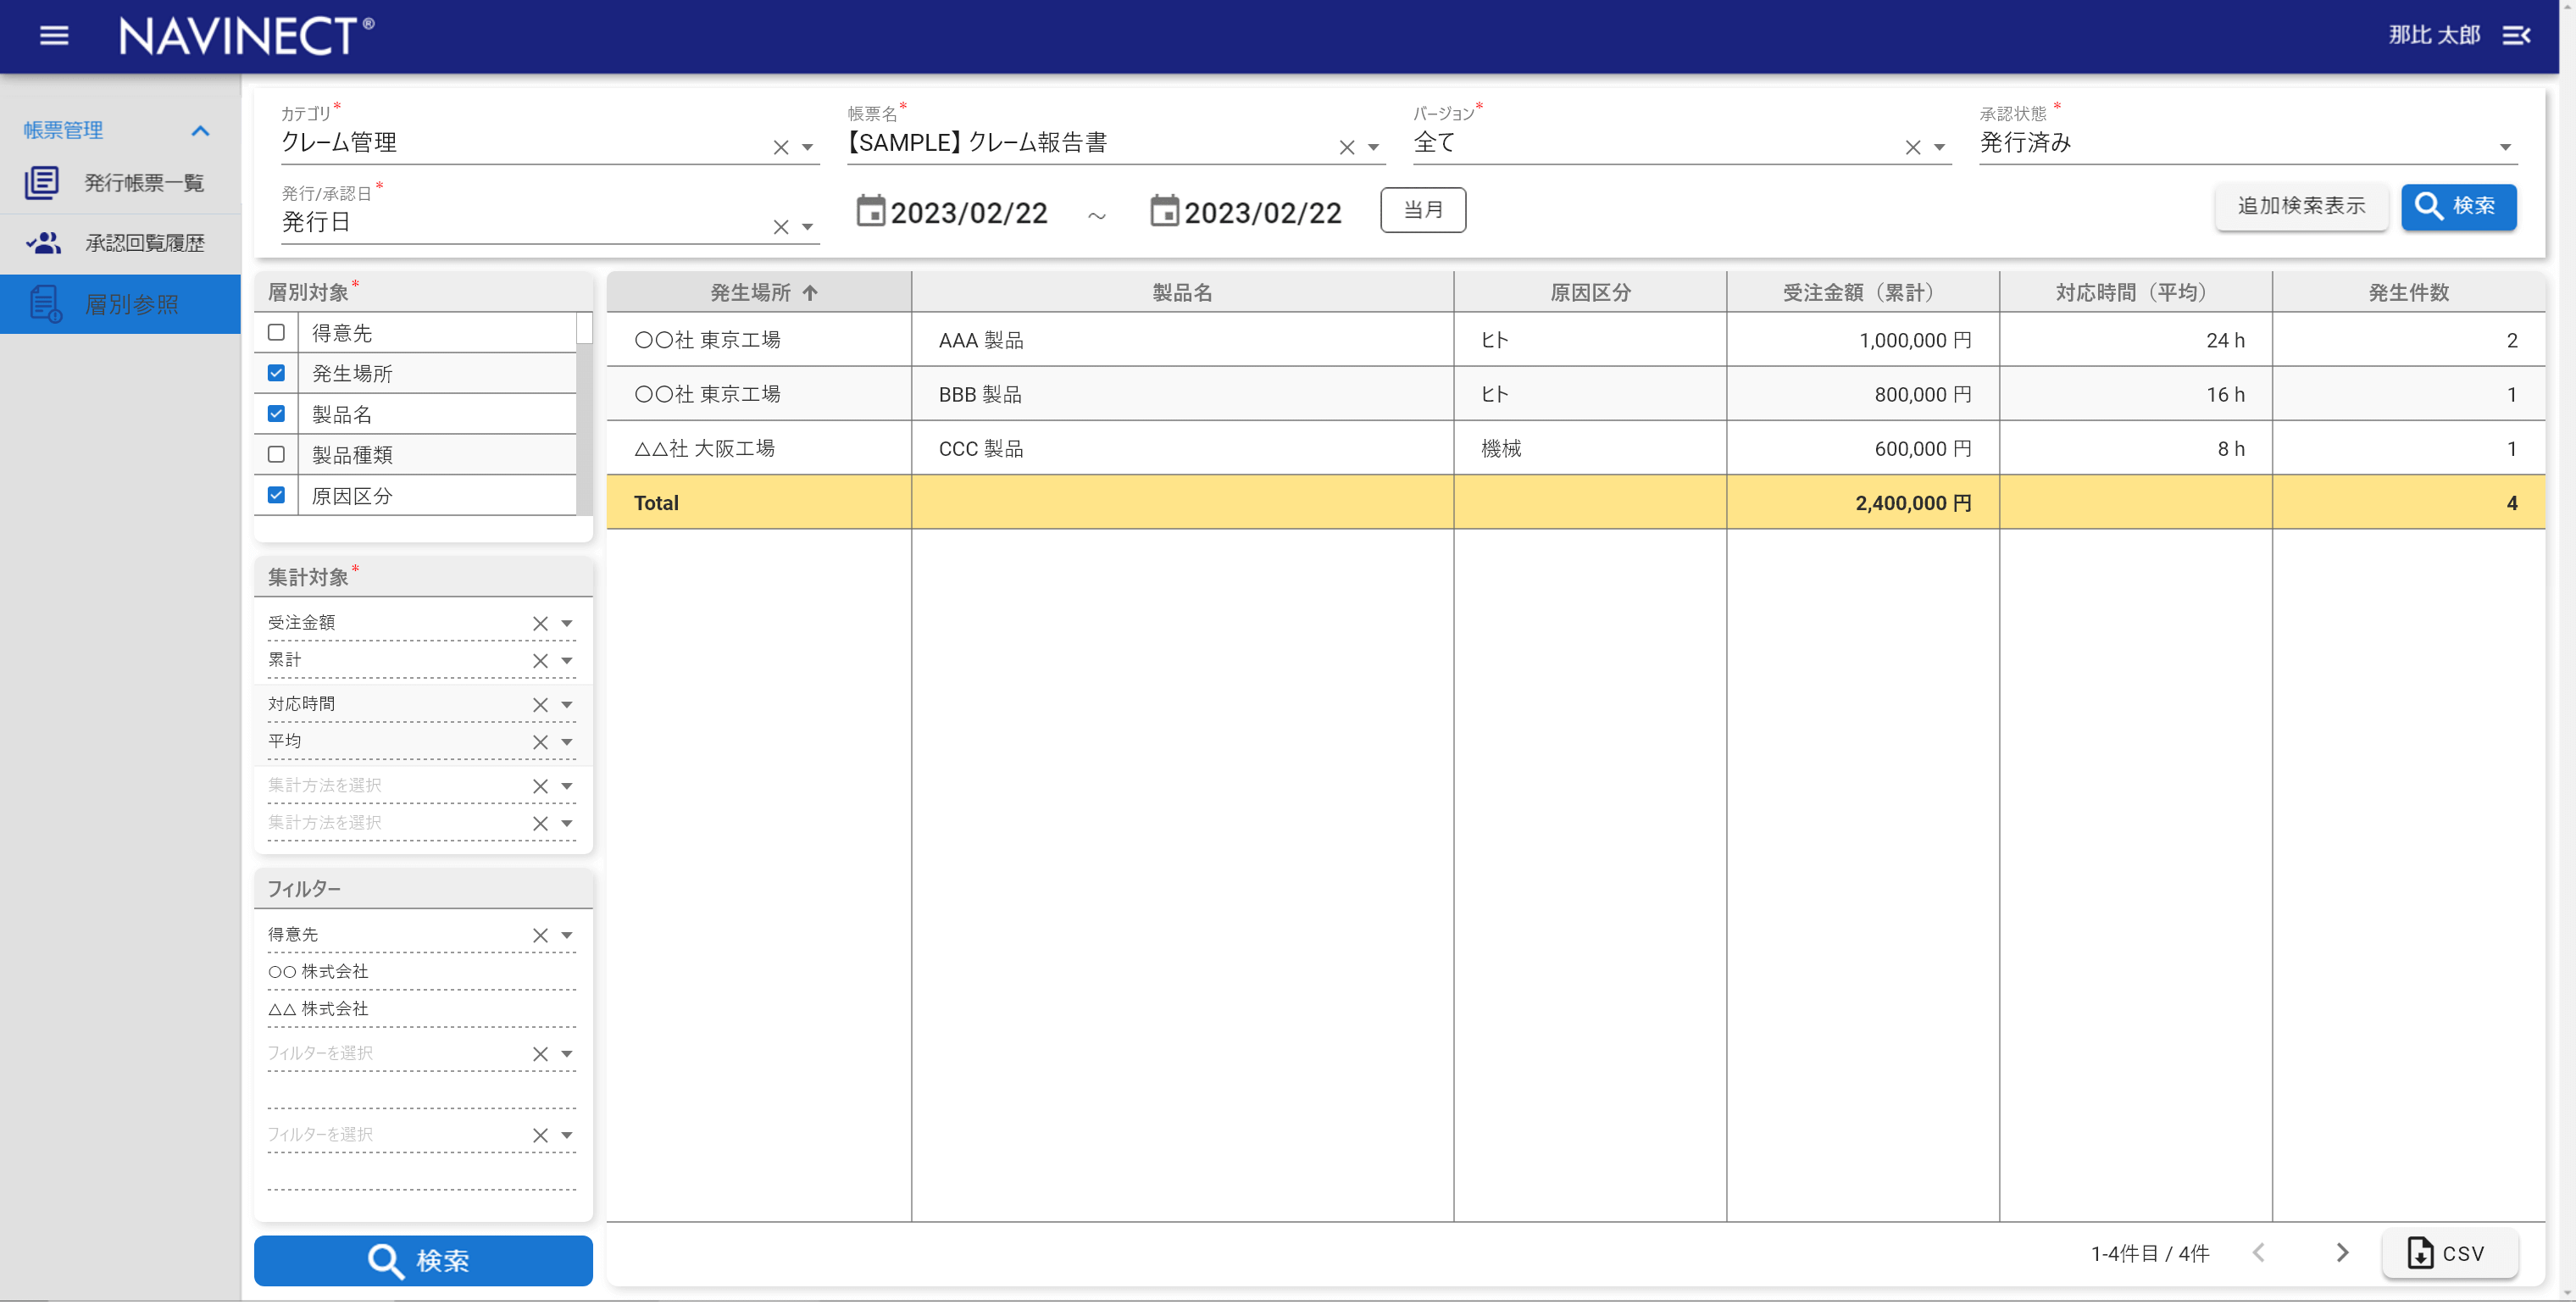The image size is (2576, 1305).
Task: Go to previous results page
Action: coord(2258,1252)
